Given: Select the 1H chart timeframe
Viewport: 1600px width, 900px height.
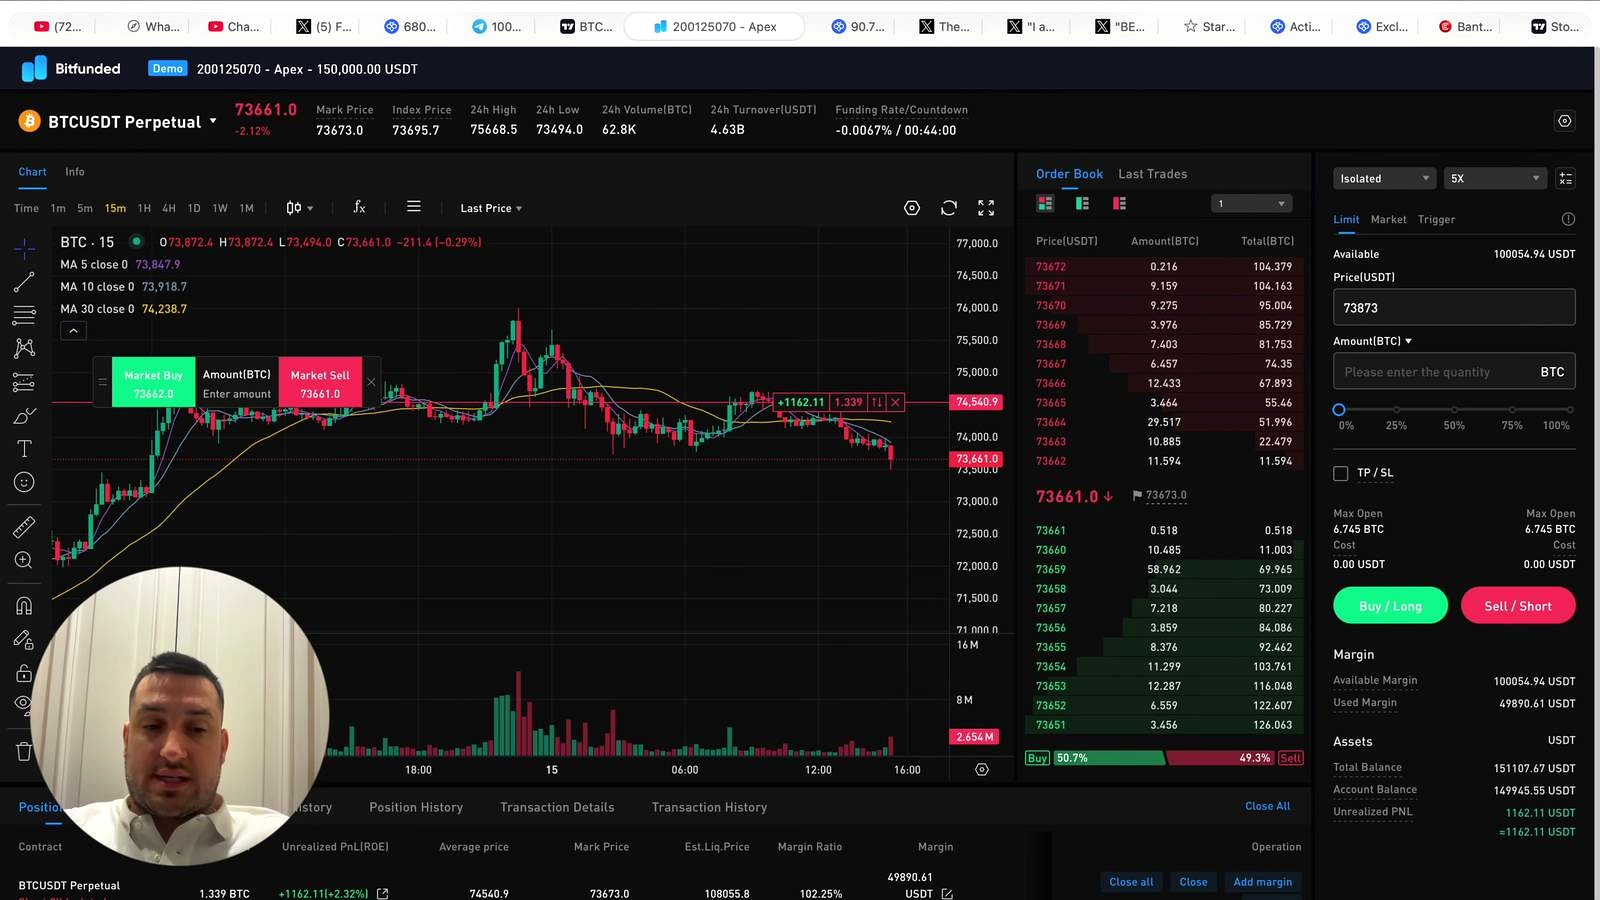Looking at the screenshot, I should pyautogui.click(x=144, y=208).
